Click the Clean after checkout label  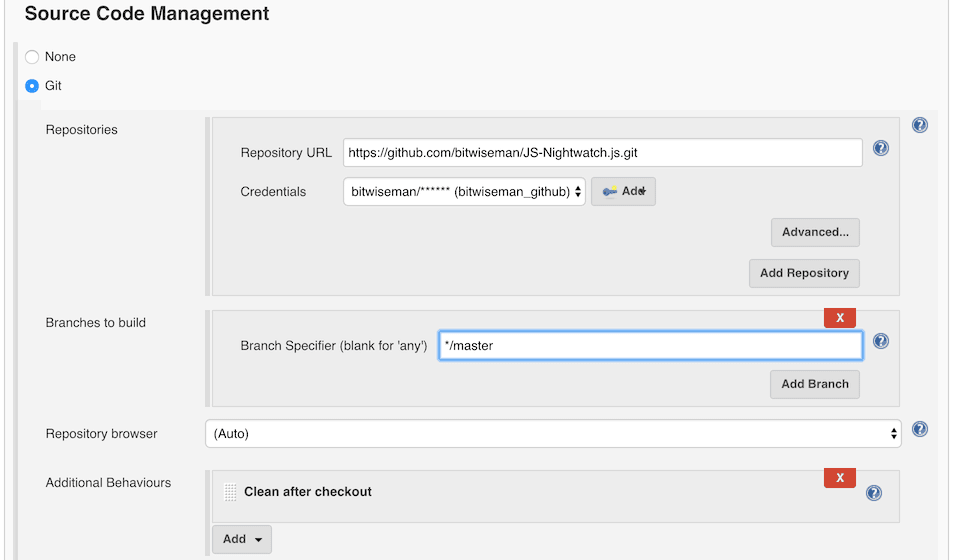pyautogui.click(x=307, y=492)
